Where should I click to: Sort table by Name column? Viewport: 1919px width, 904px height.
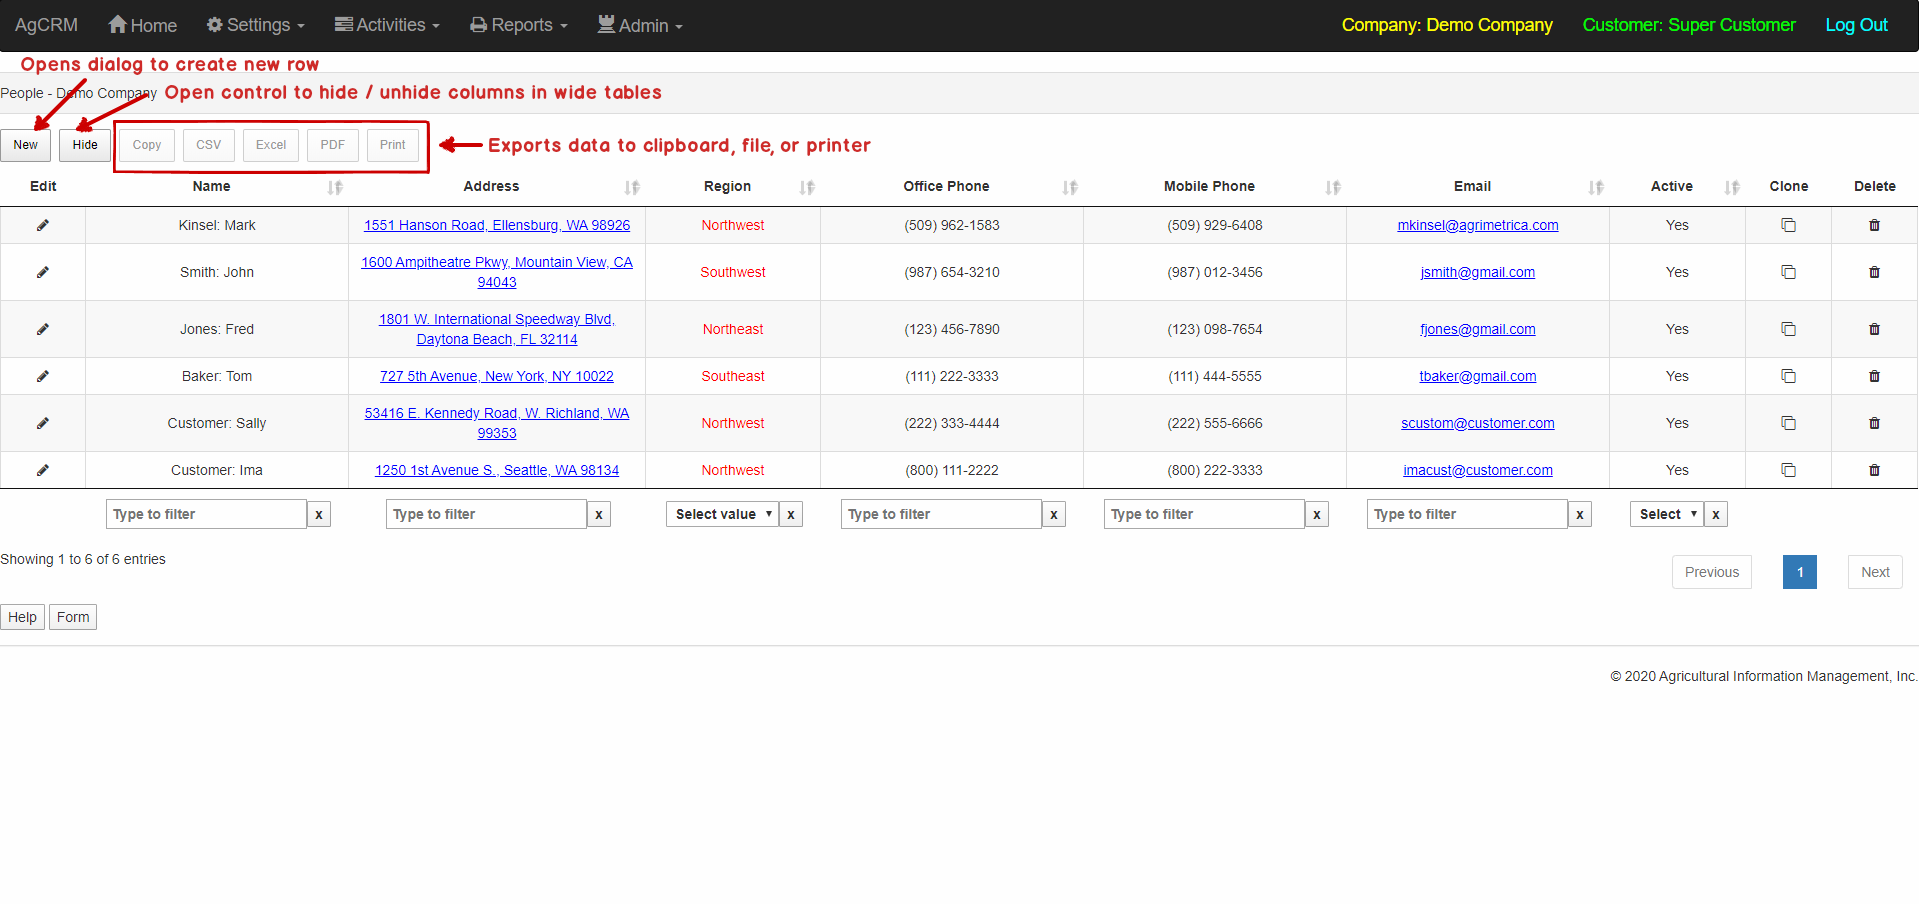click(x=335, y=187)
